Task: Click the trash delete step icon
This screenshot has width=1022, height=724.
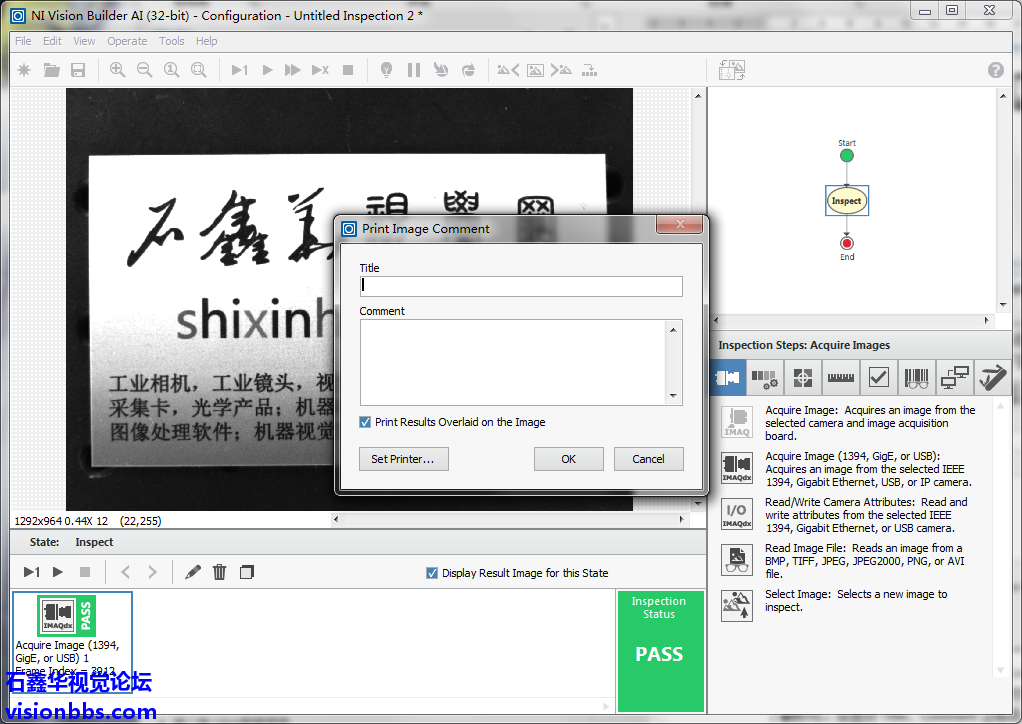Action: pyautogui.click(x=219, y=572)
